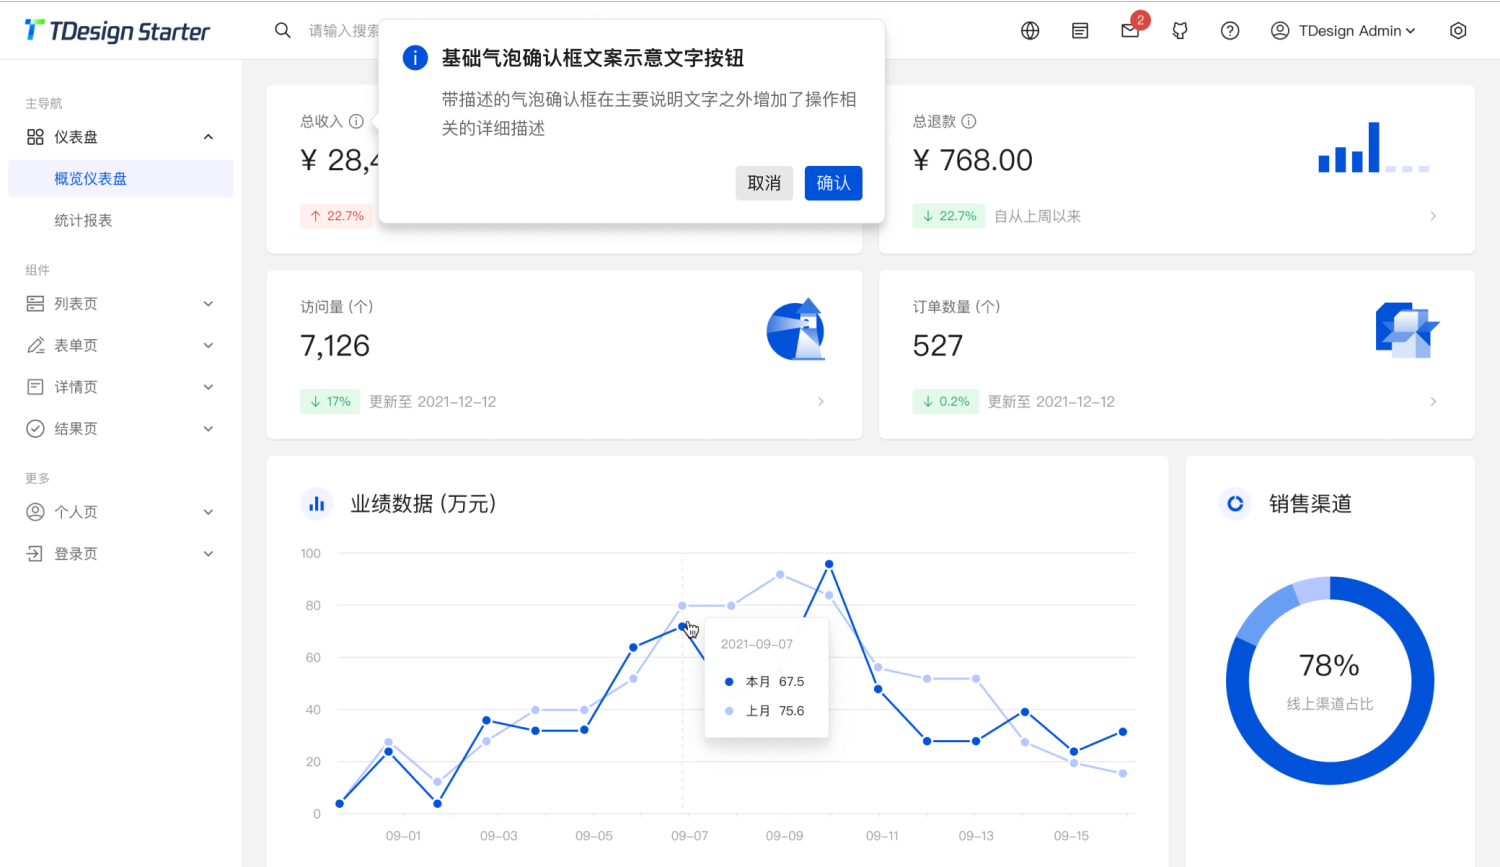The height and width of the screenshot is (867, 1500).
Task: Select 统计报表 in the sidebar
Action: pos(83,220)
